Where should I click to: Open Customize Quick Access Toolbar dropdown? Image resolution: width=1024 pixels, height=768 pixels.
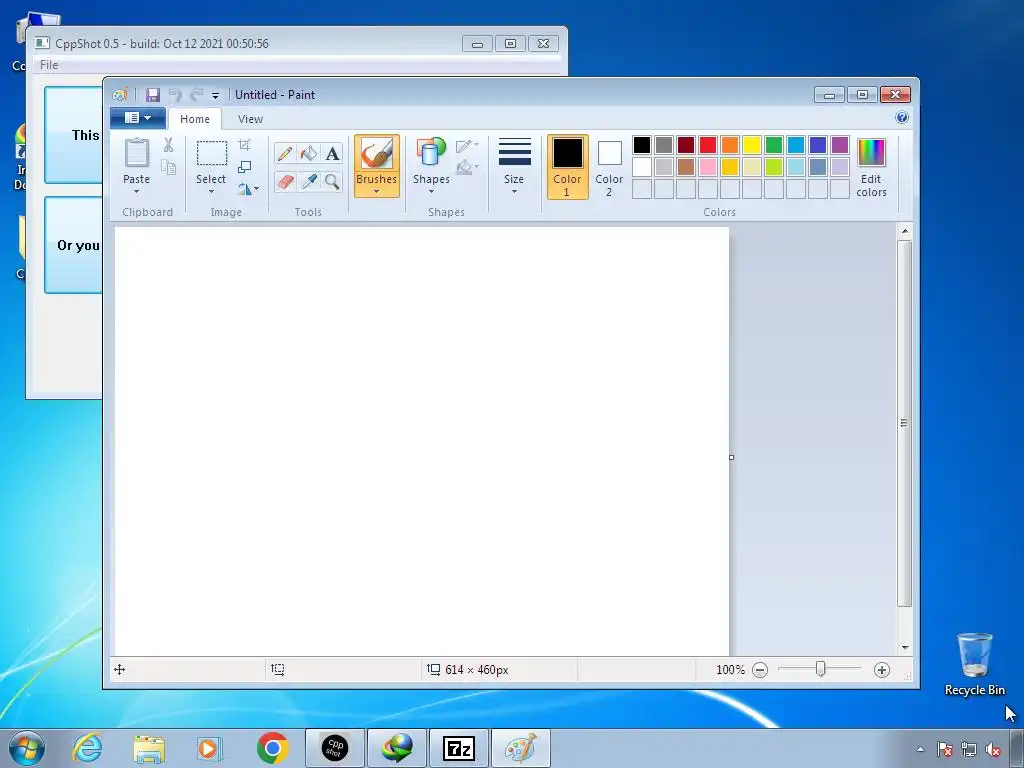pyautogui.click(x=215, y=95)
